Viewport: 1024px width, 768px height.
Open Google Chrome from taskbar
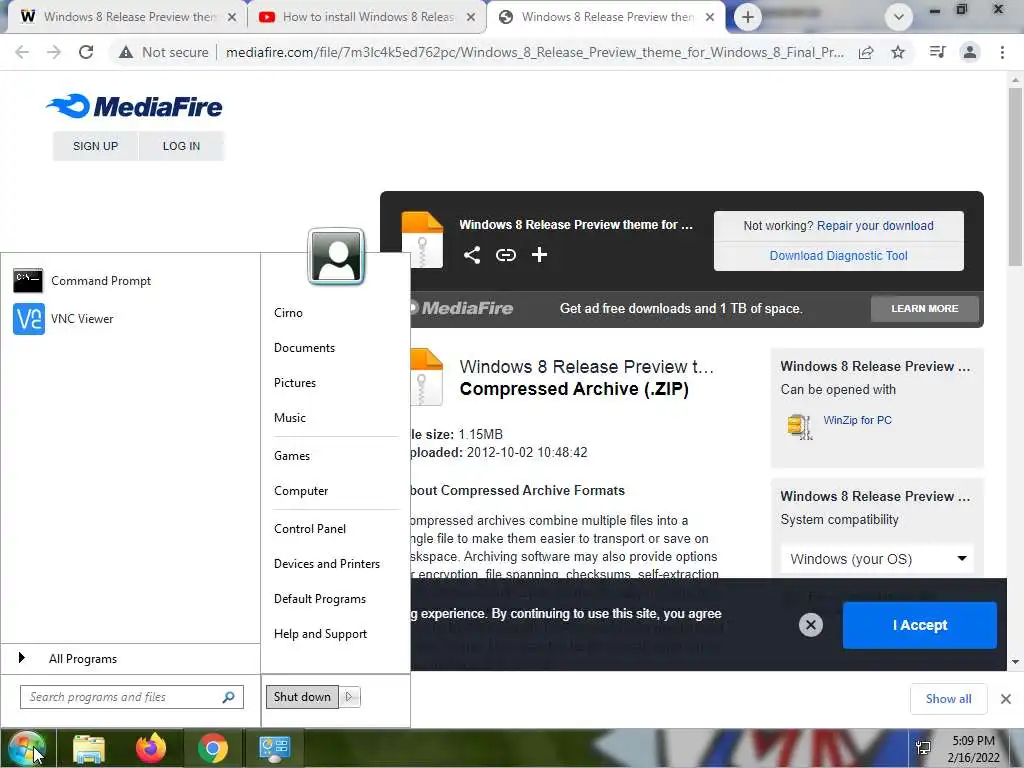click(212, 748)
